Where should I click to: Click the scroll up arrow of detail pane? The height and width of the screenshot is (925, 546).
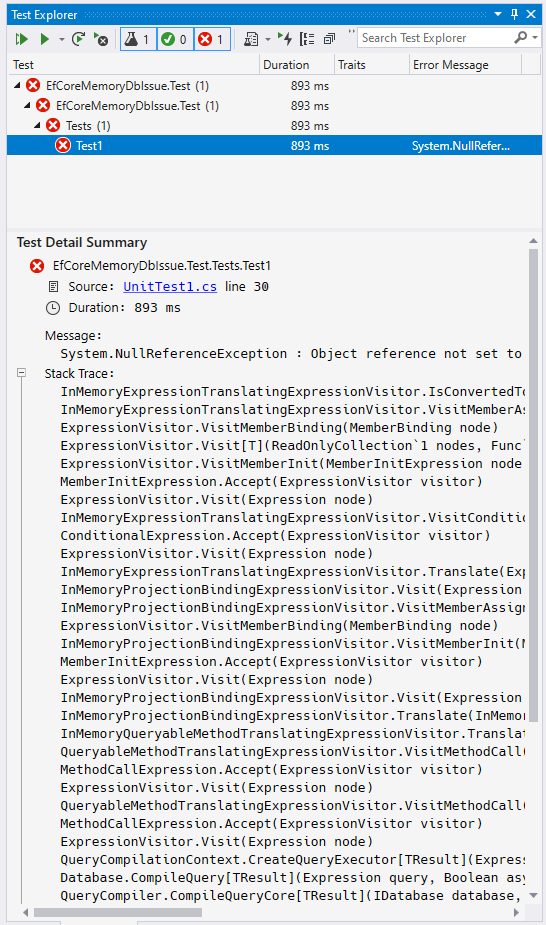(x=534, y=241)
